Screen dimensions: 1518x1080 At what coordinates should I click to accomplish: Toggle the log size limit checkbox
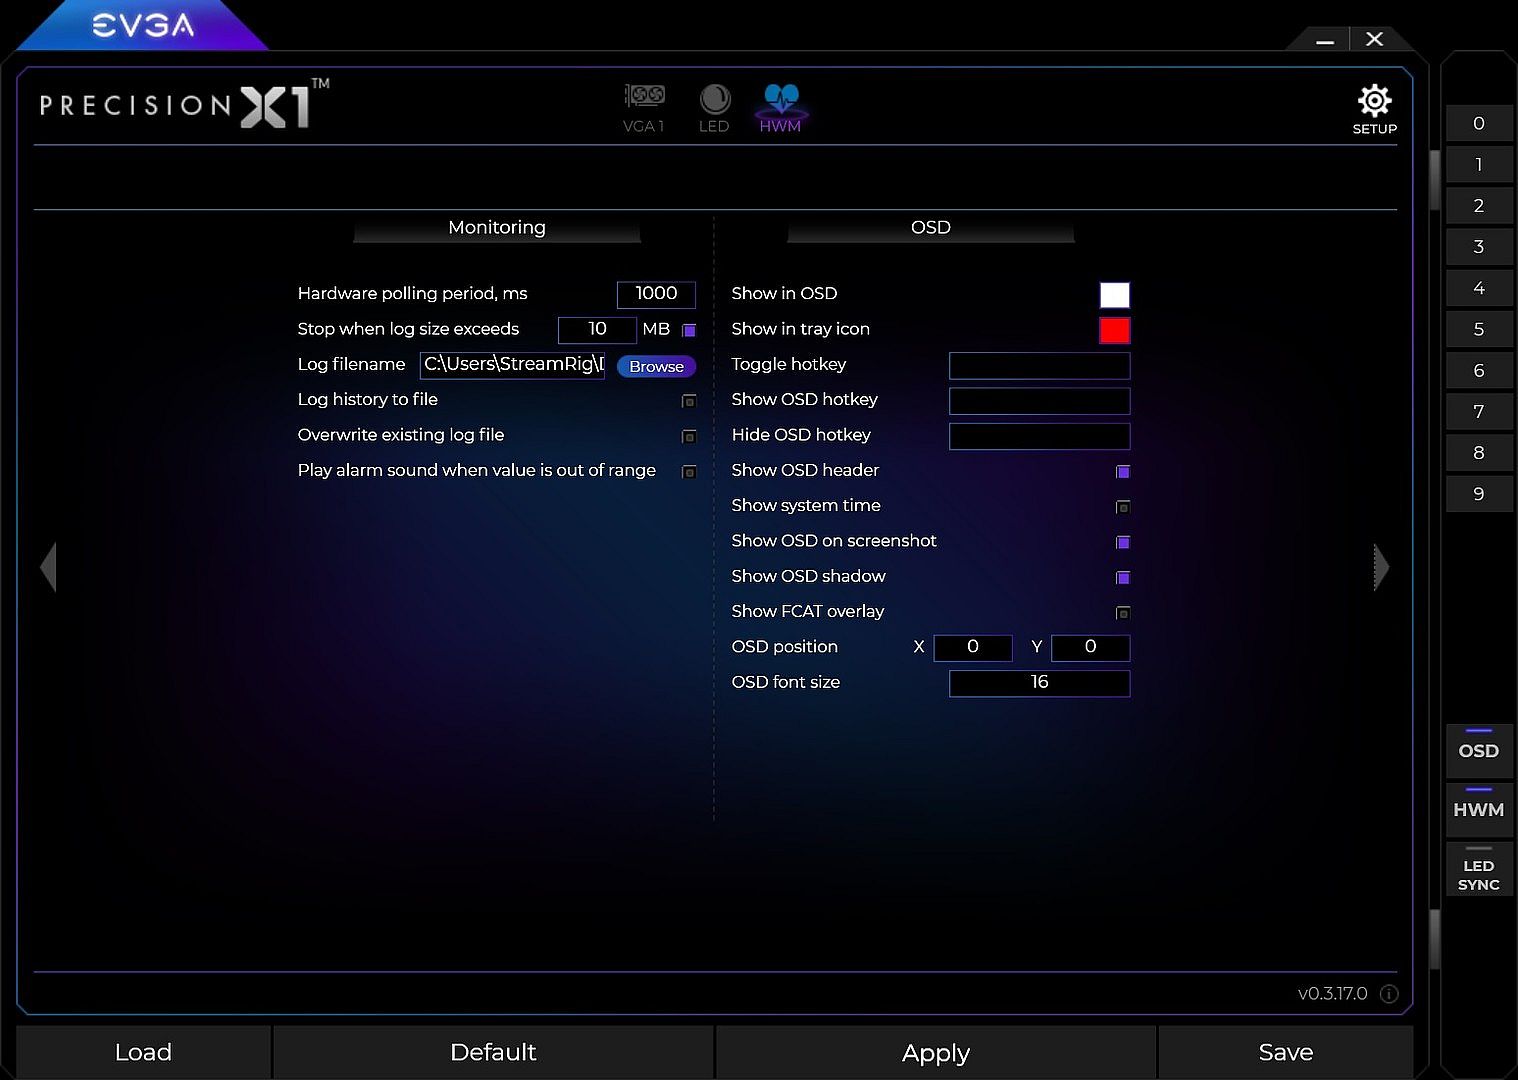pyautogui.click(x=689, y=330)
